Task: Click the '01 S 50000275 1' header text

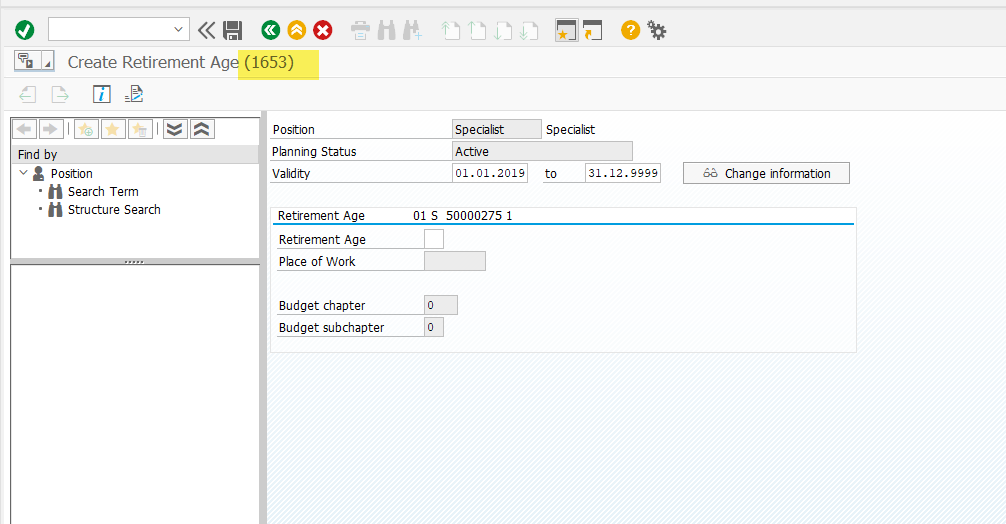Action: [x=463, y=216]
